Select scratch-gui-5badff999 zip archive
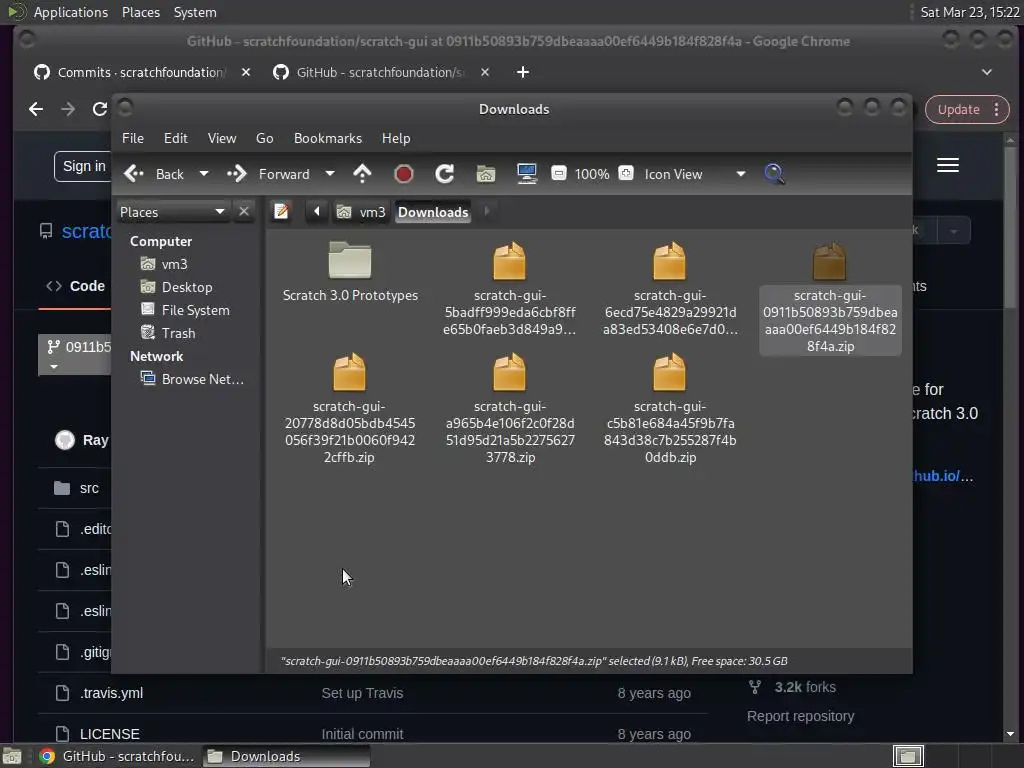Viewport: 1024px width, 768px height. pyautogui.click(x=510, y=289)
